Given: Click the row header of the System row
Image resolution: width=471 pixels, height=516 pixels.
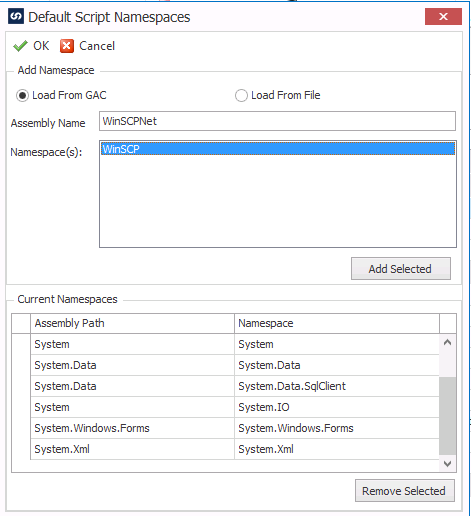Looking at the screenshot, I should [x=21, y=344].
